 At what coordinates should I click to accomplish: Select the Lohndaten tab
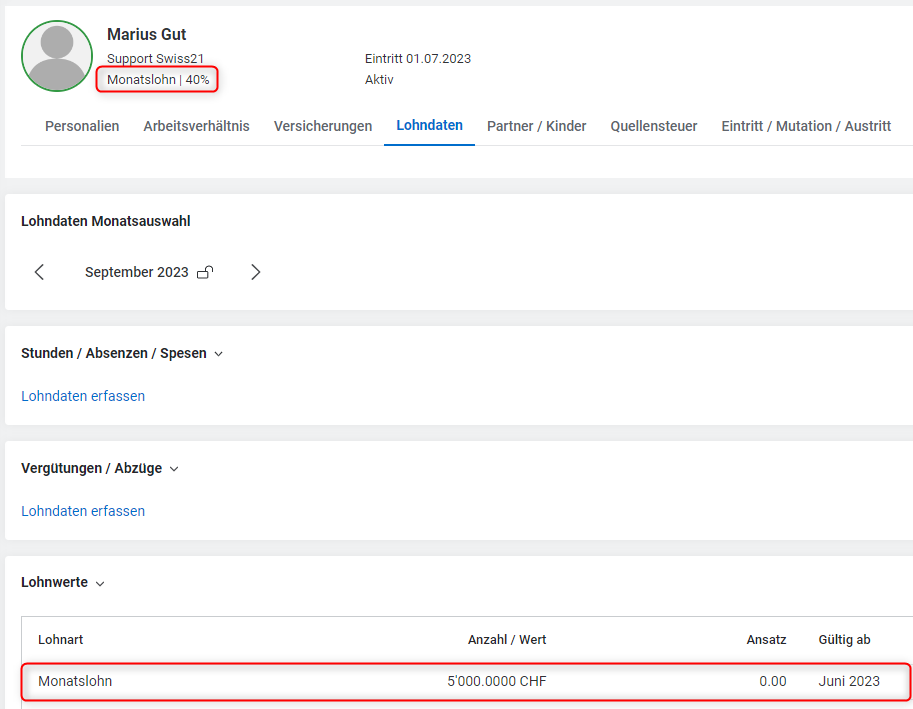pos(429,126)
